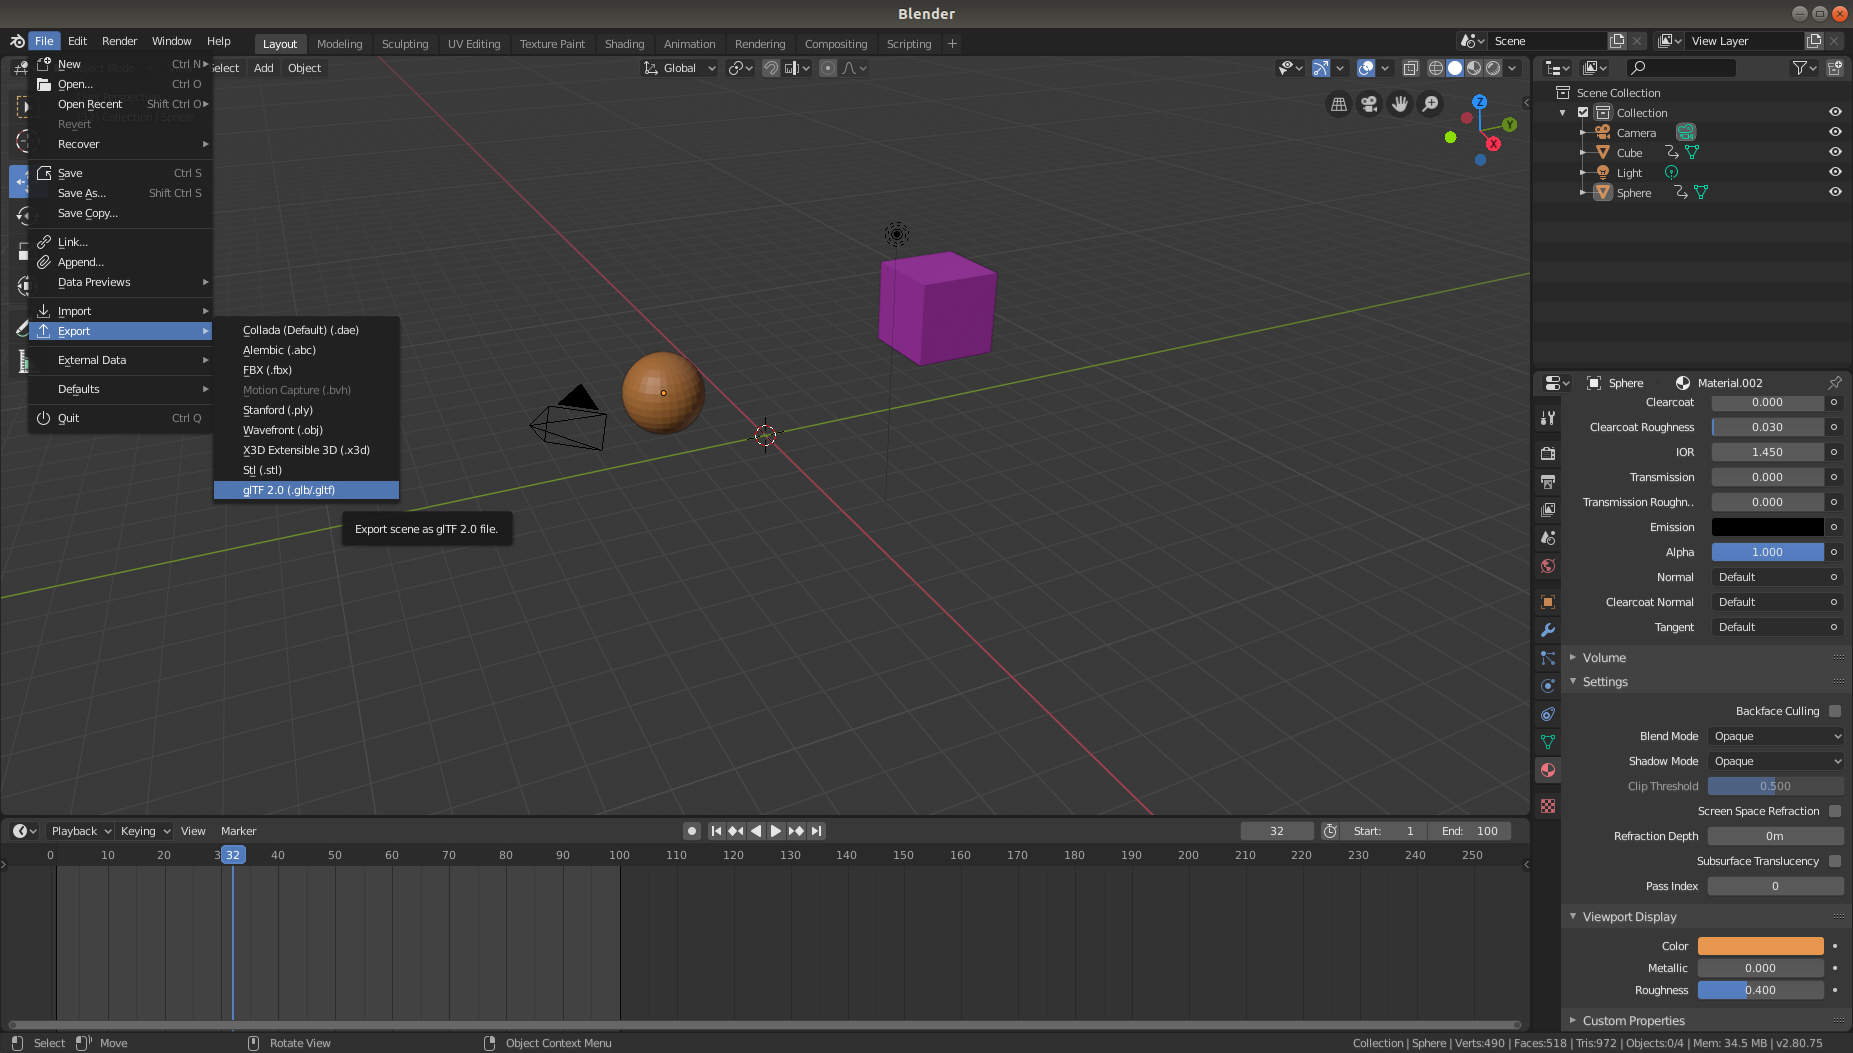Open the Object properties tab
This screenshot has width=1853, height=1053.
pyautogui.click(x=1548, y=601)
